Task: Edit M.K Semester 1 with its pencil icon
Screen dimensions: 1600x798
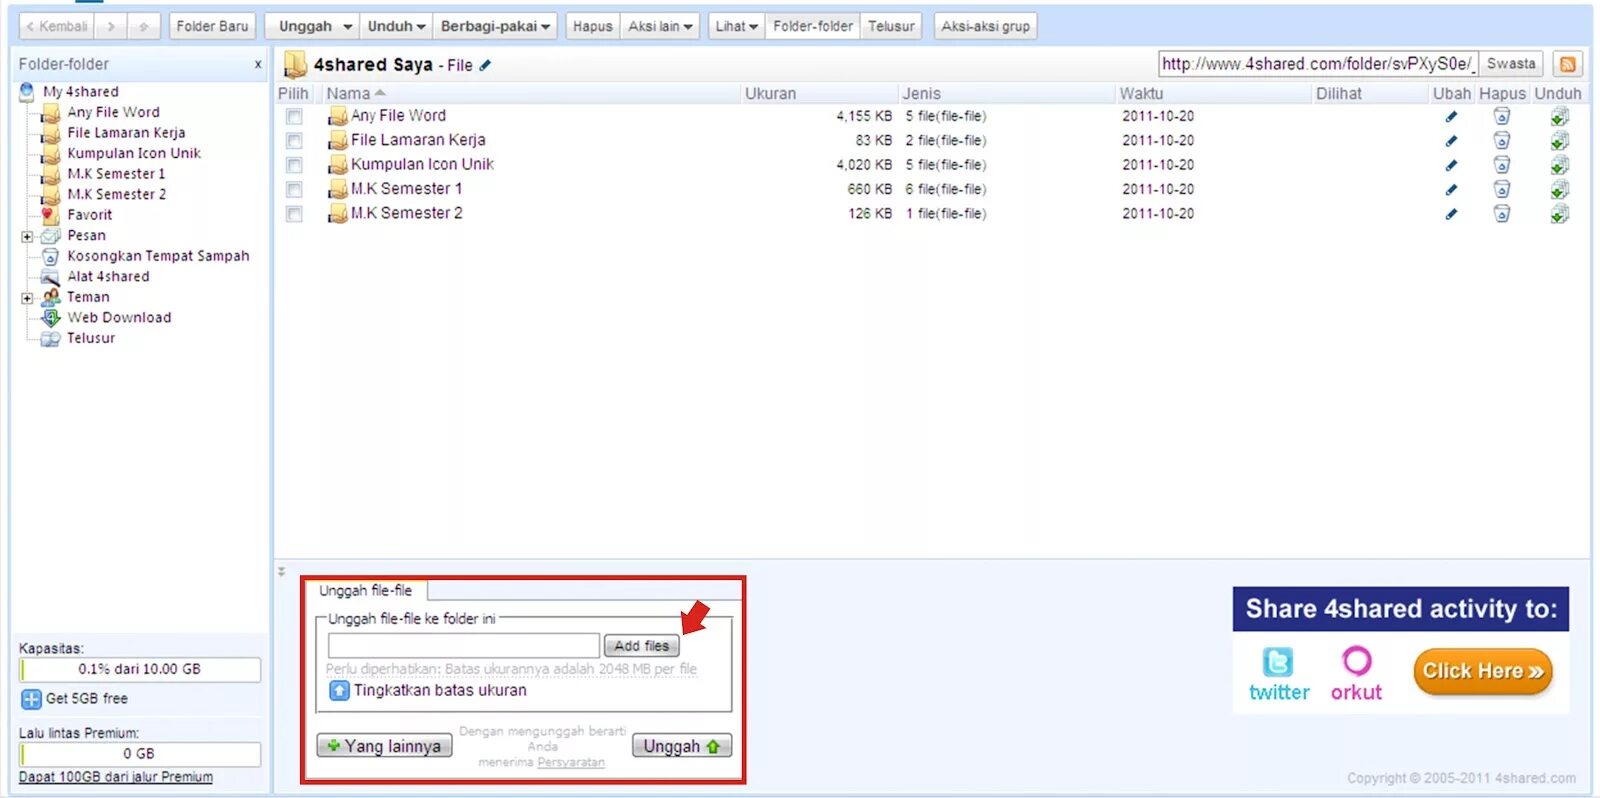Action: coord(1451,189)
